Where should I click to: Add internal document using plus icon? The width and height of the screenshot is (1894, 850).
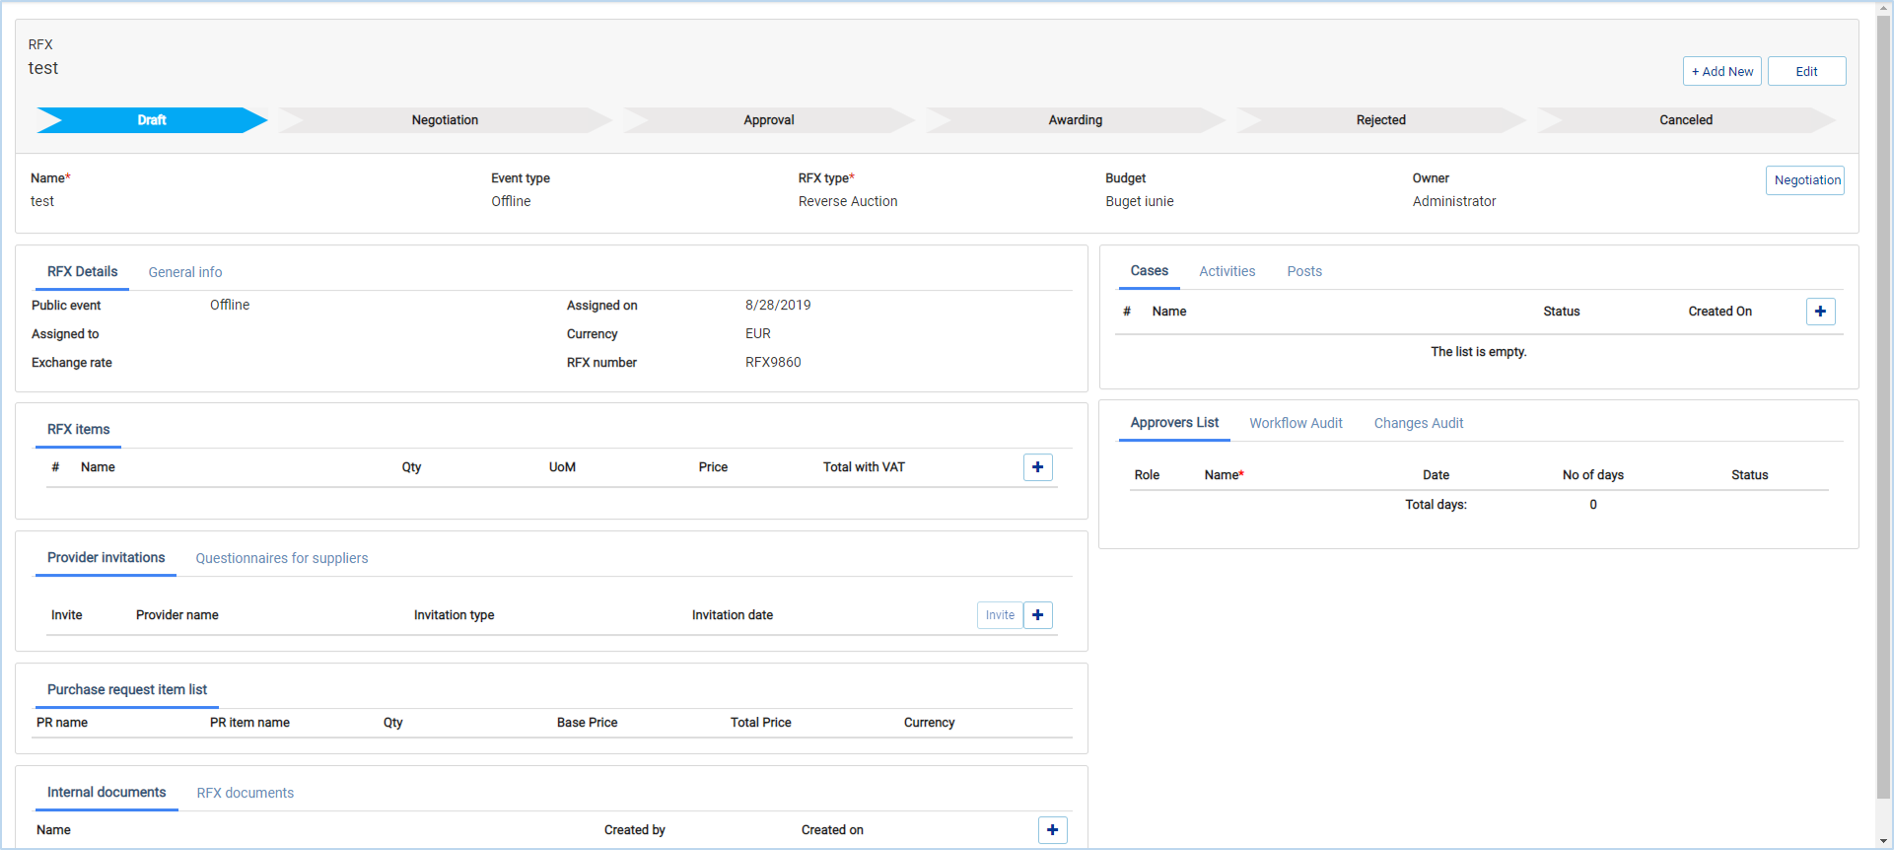pos(1051,830)
